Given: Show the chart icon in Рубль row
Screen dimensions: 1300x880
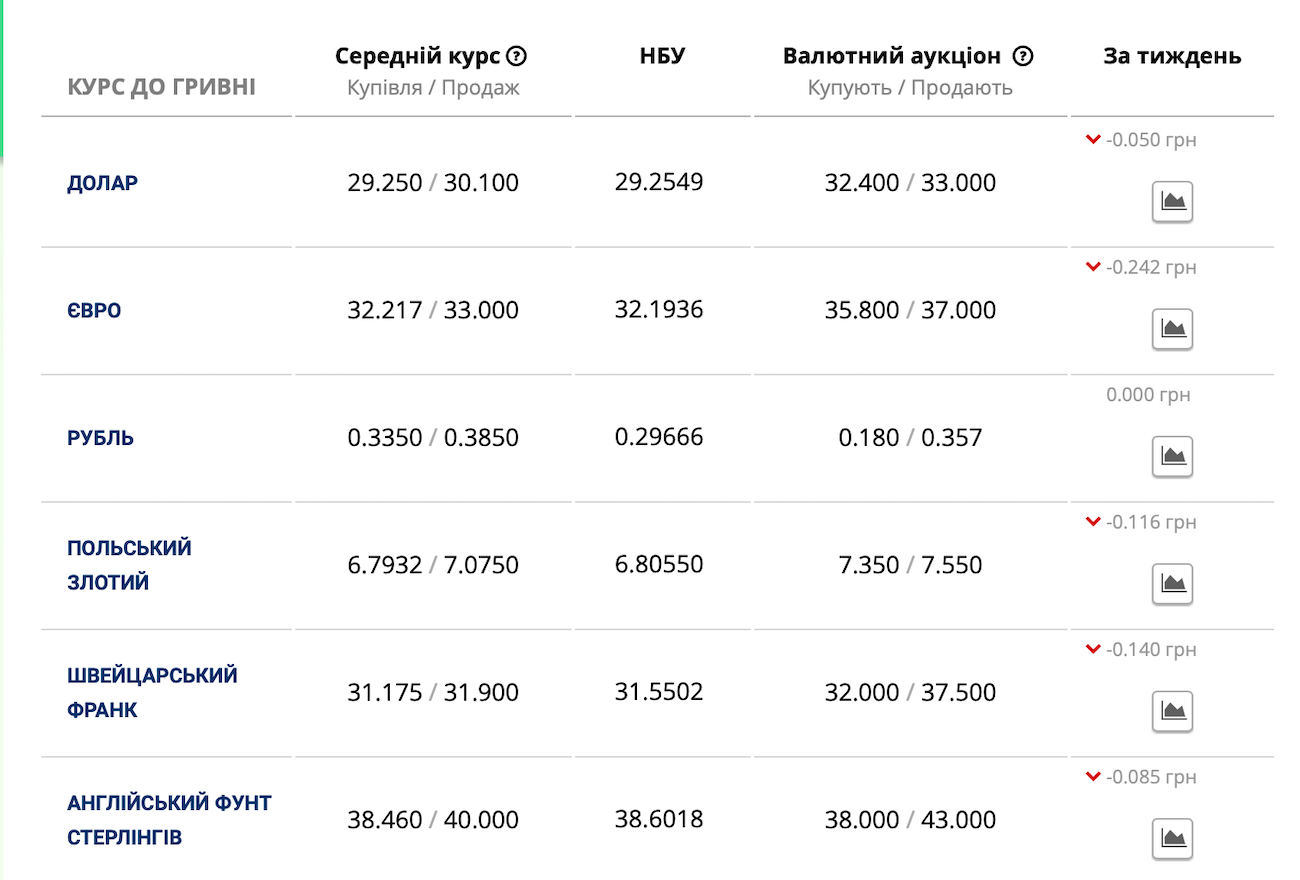Looking at the screenshot, I should click(x=1172, y=457).
